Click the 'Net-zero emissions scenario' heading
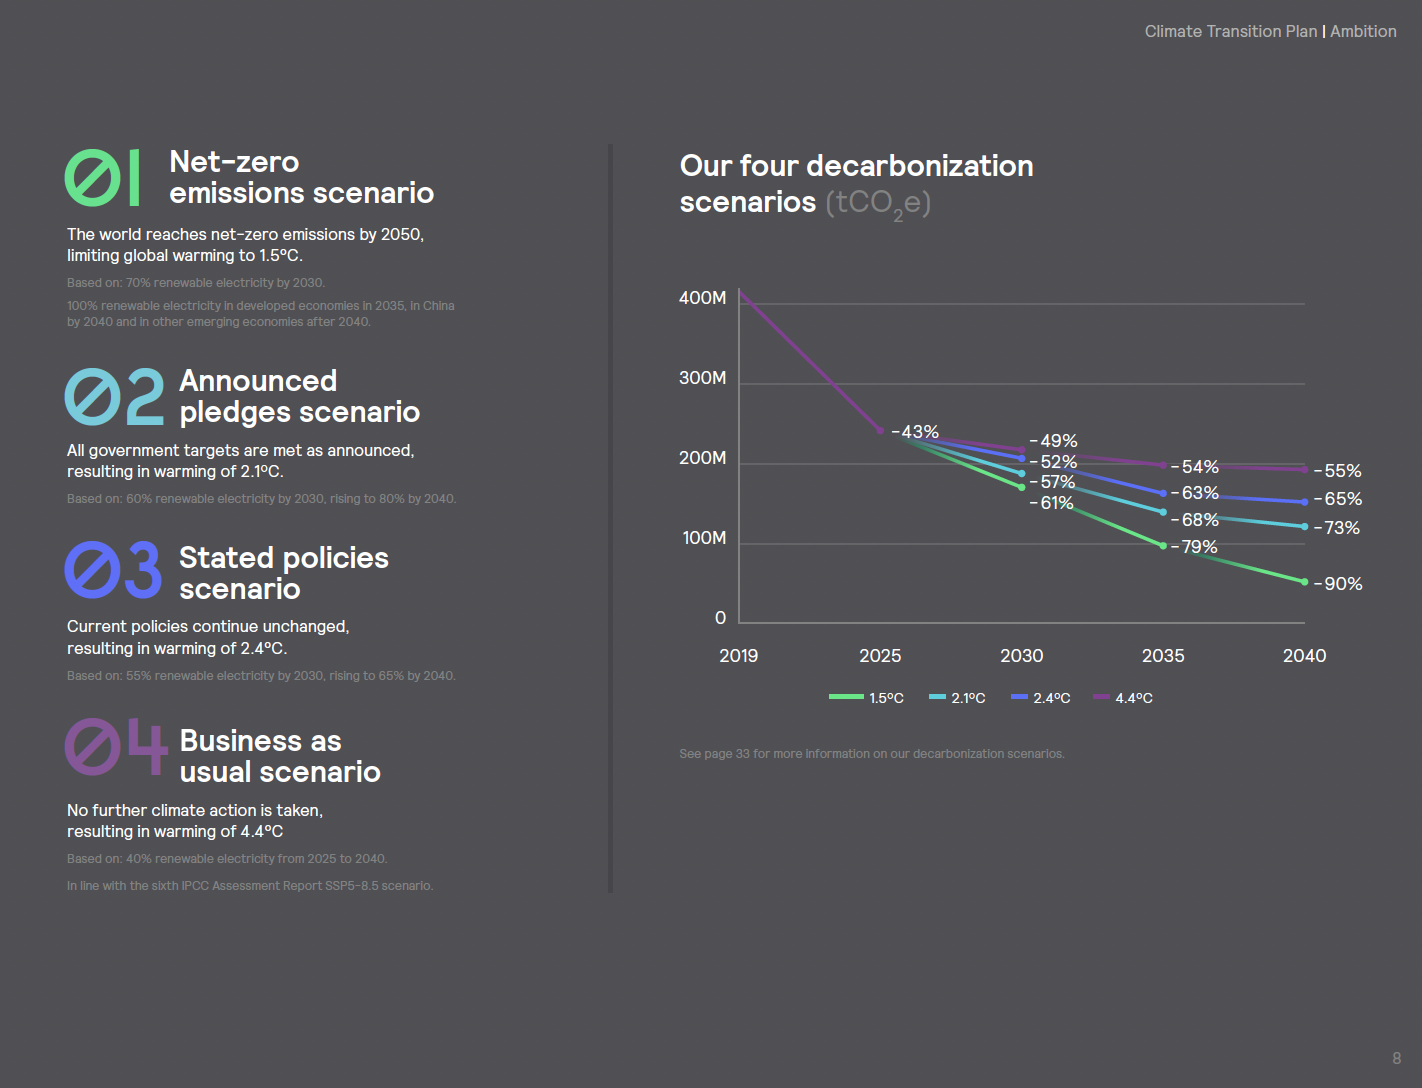 coord(301,177)
